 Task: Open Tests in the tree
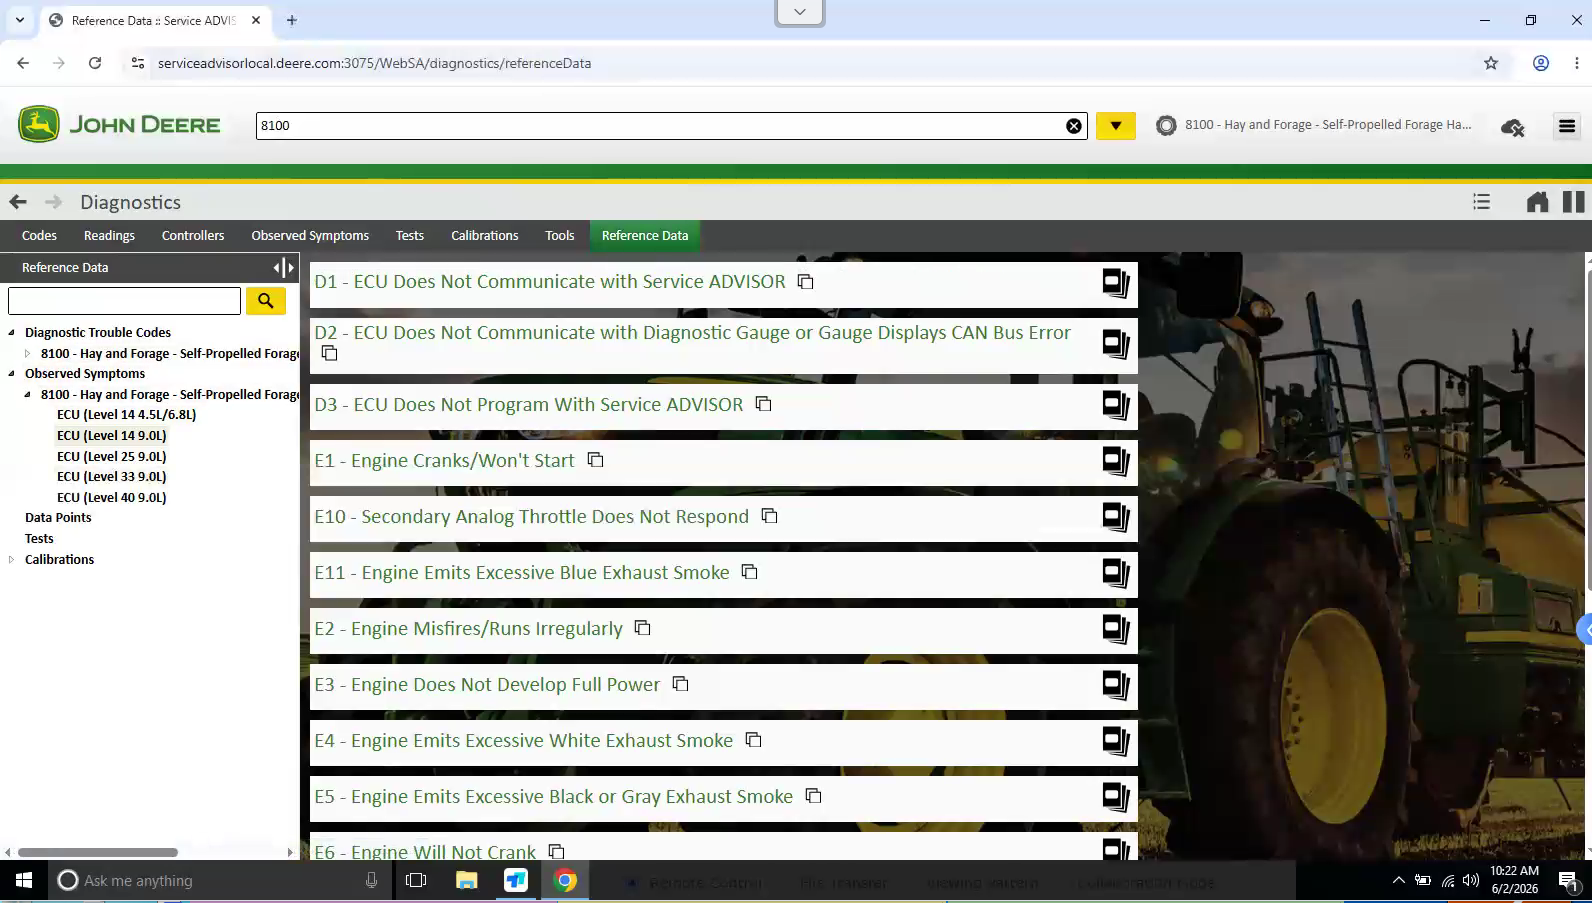click(39, 539)
